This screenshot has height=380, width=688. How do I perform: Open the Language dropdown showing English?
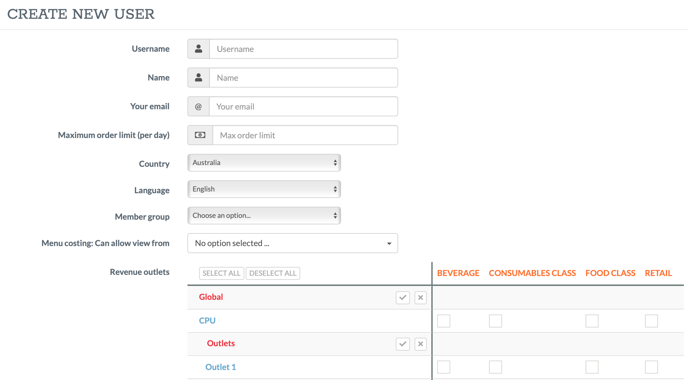click(x=264, y=189)
